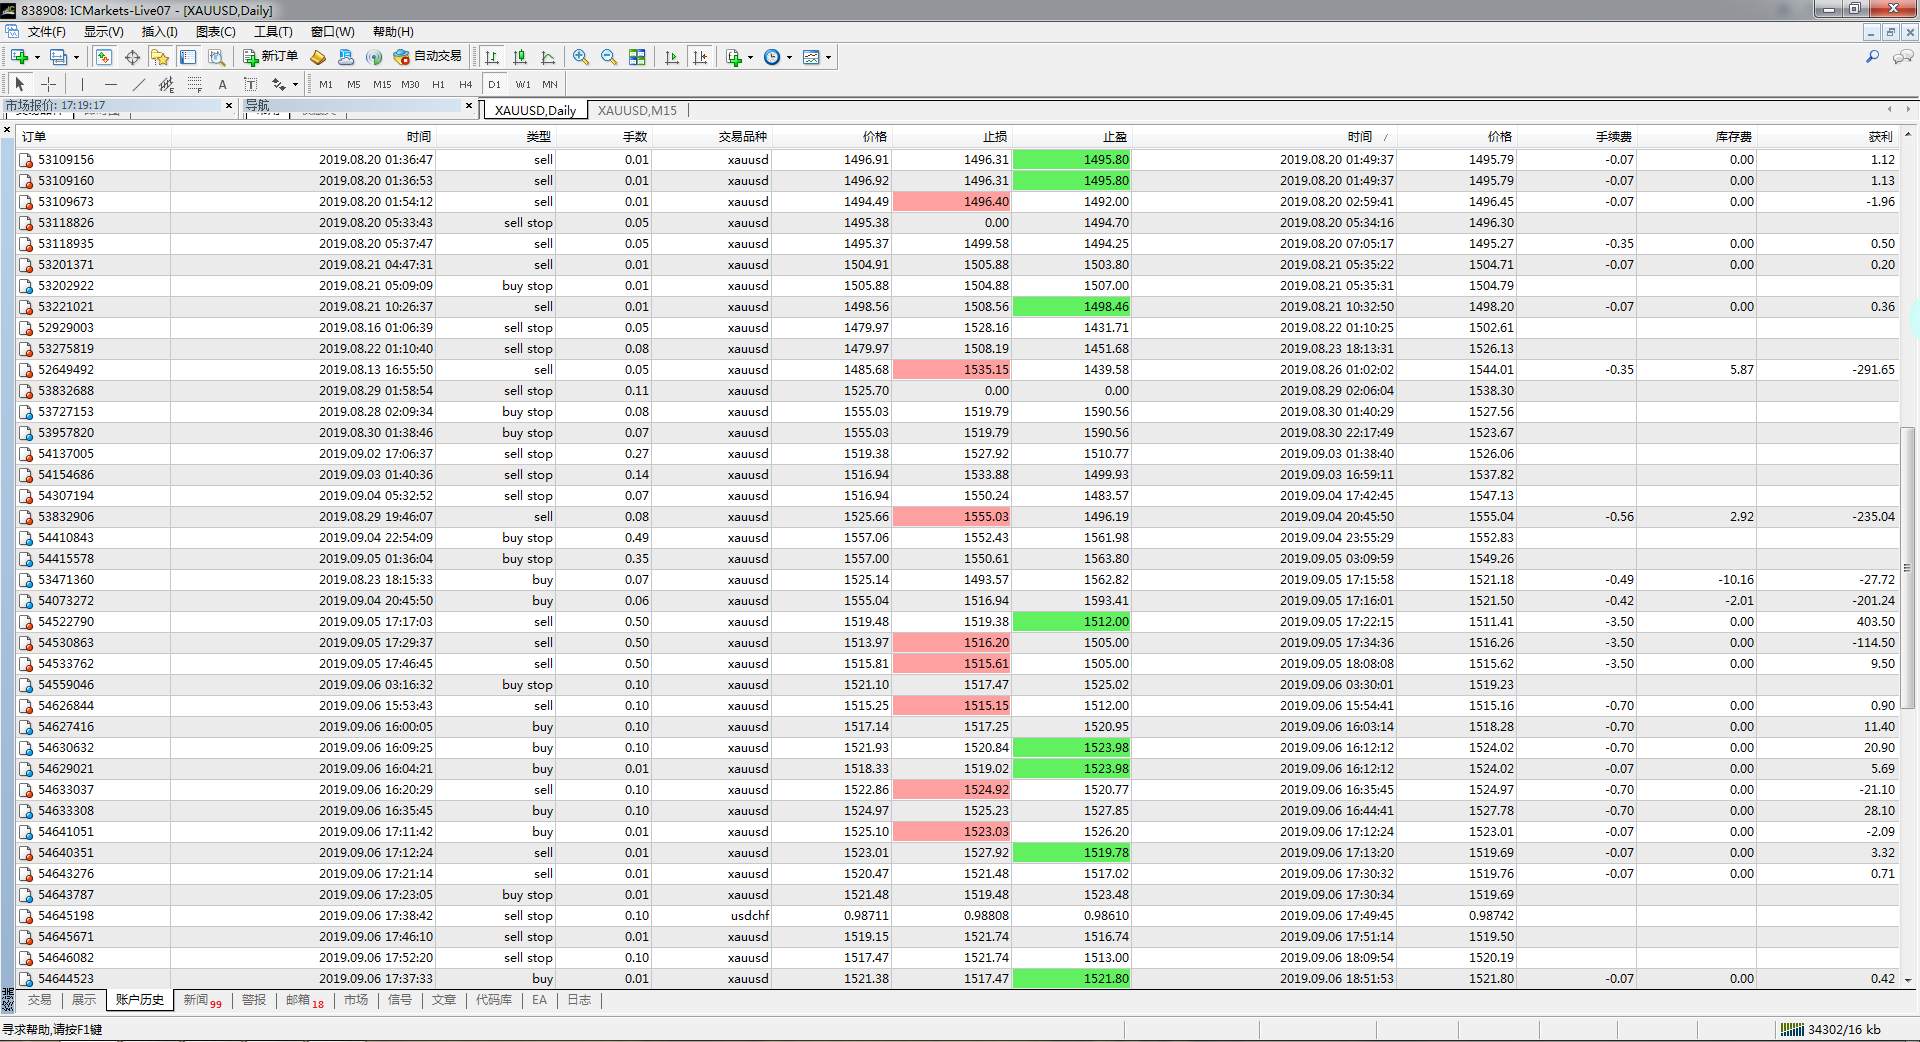The height and width of the screenshot is (1042, 1920).
Task: Open the 图表(C) menu
Action: pyautogui.click(x=215, y=32)
